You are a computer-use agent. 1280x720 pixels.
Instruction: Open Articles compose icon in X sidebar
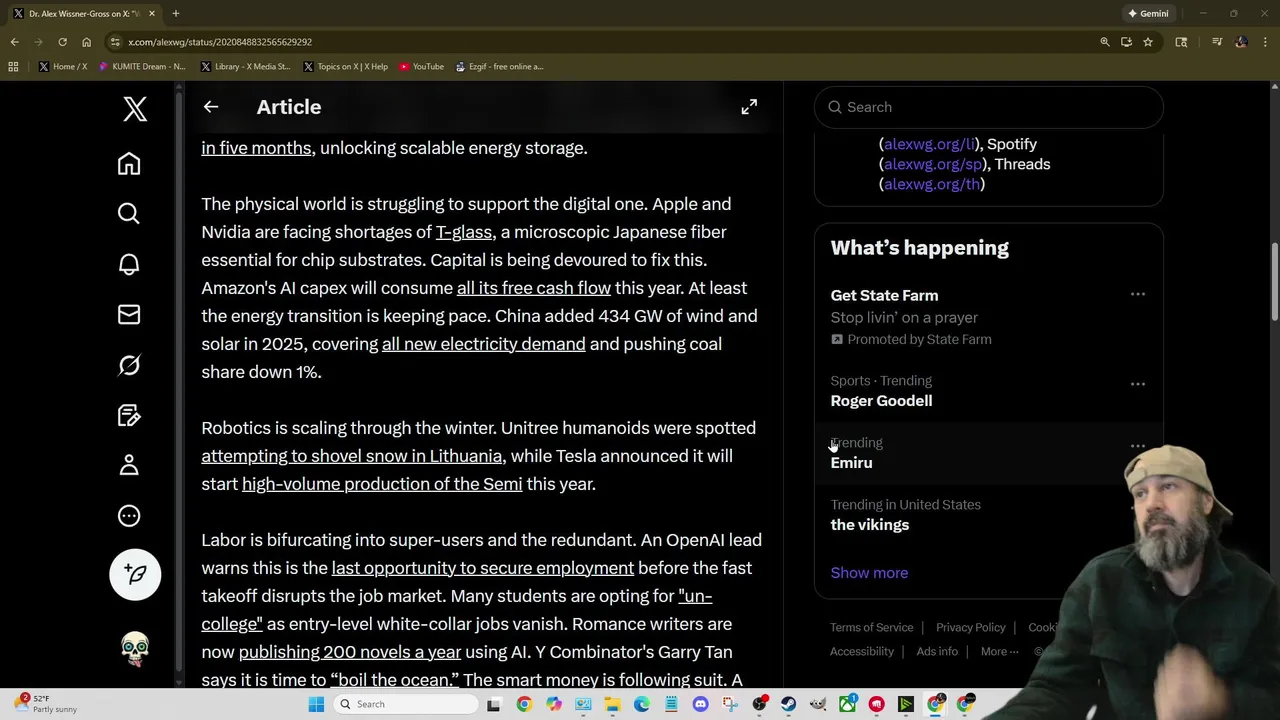point(129,415)
